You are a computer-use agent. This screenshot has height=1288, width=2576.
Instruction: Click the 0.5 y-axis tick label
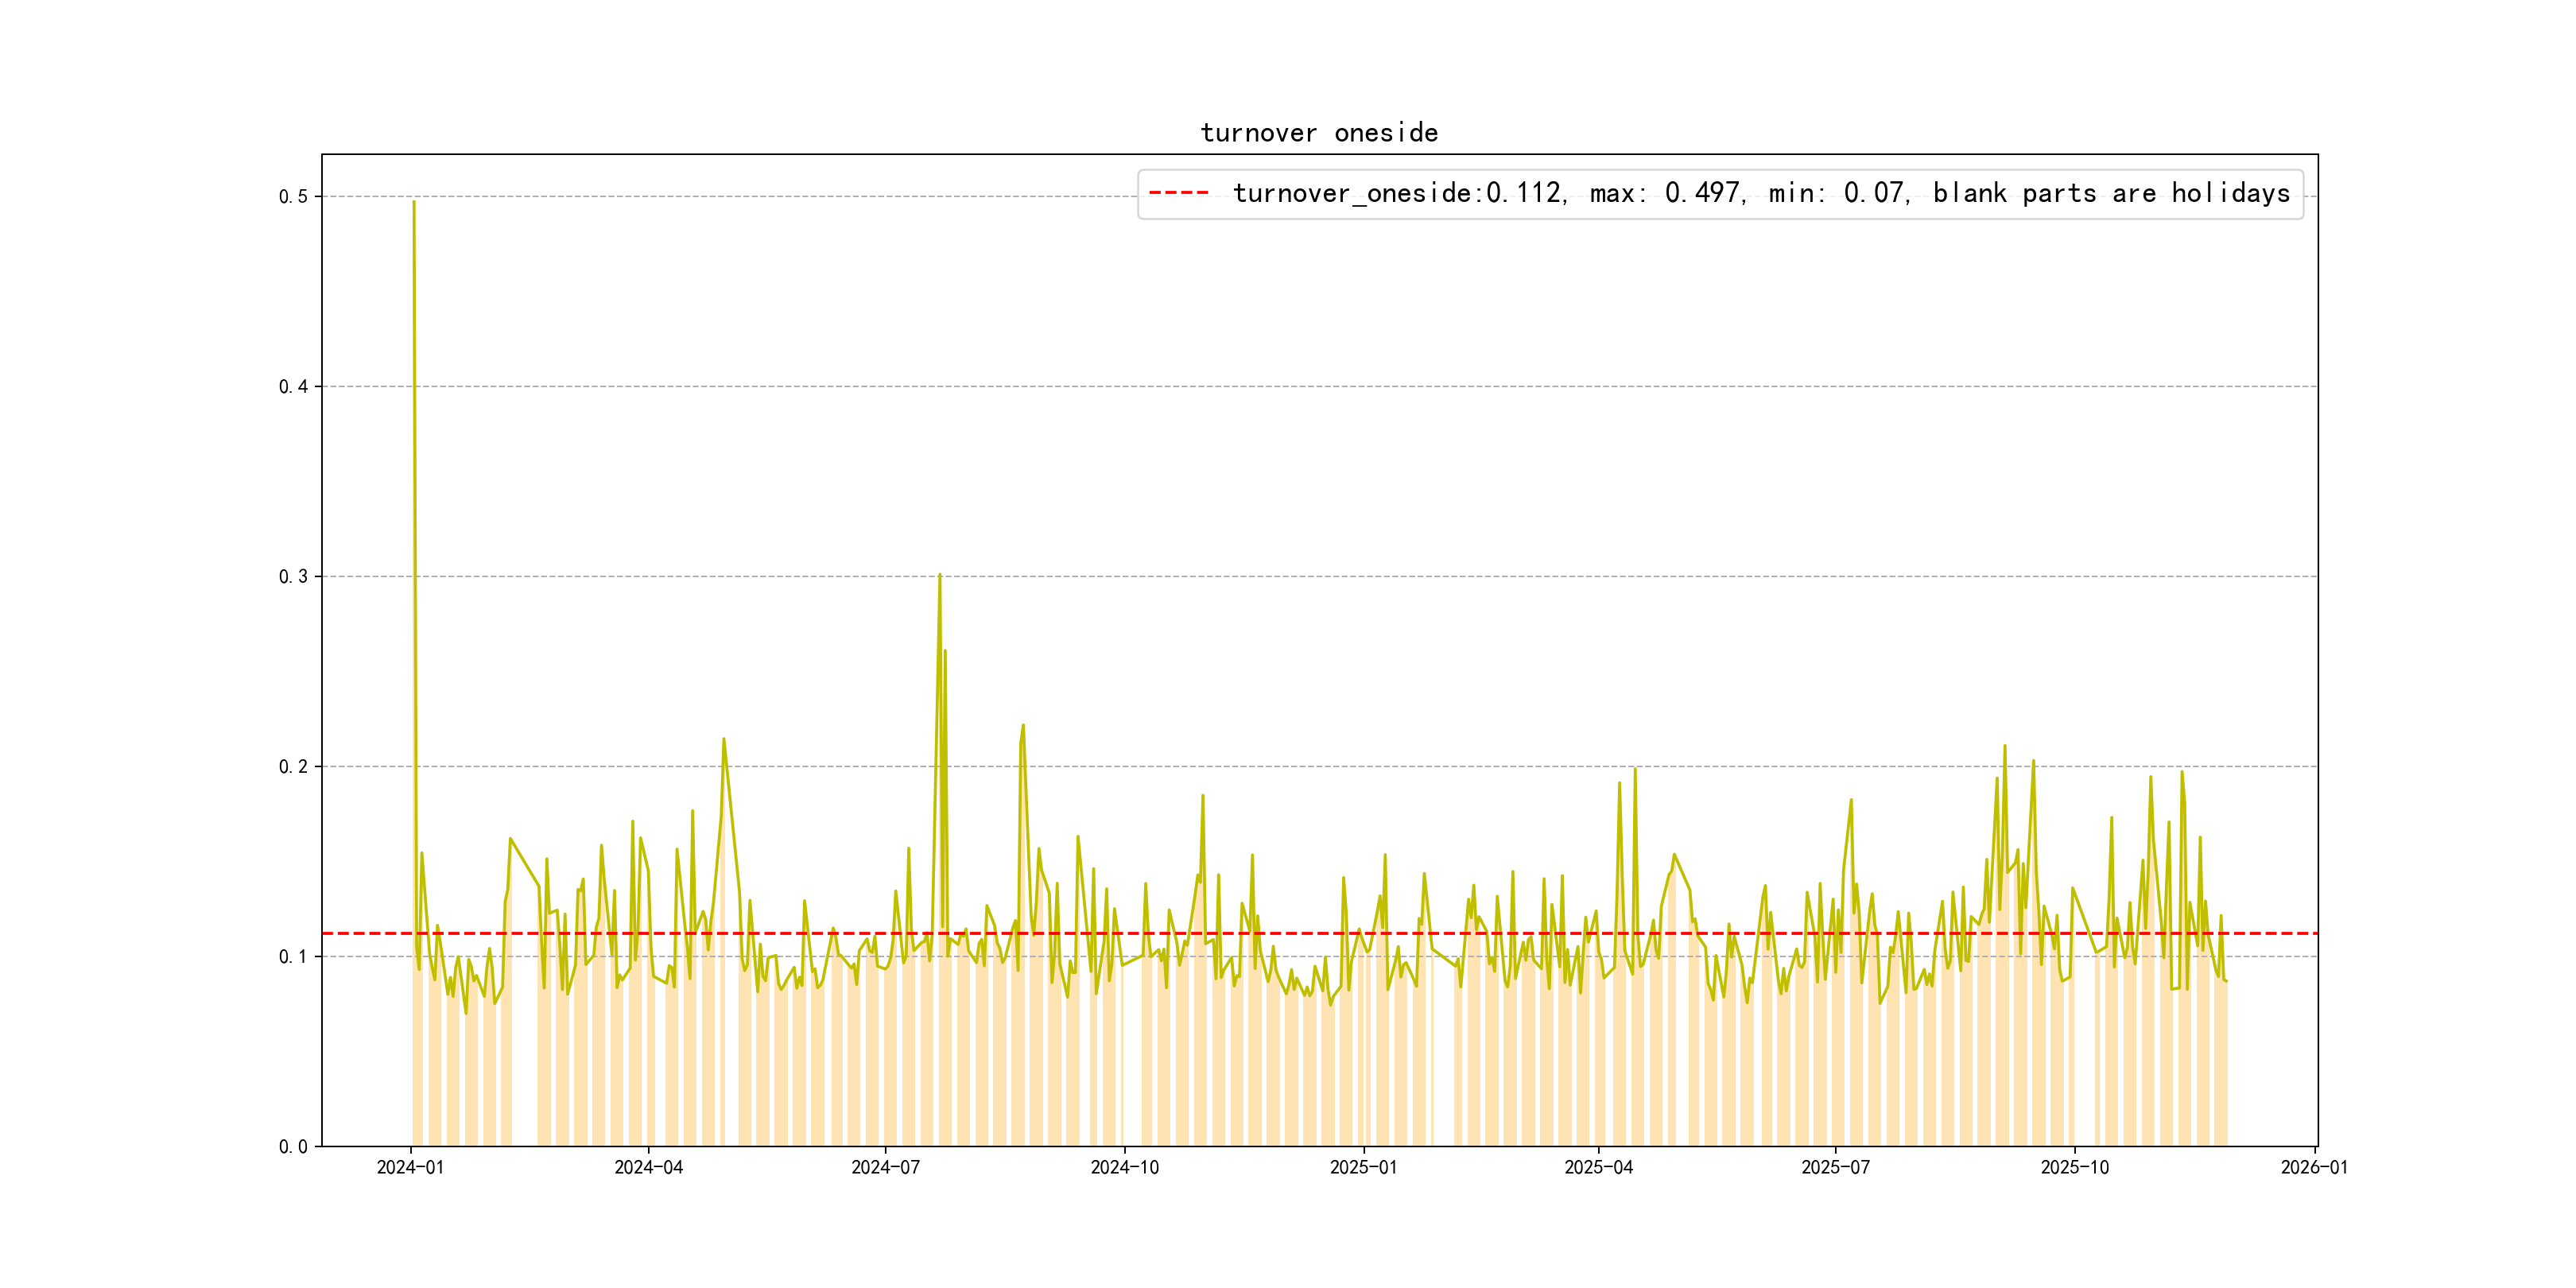click(x=293, y=197)
